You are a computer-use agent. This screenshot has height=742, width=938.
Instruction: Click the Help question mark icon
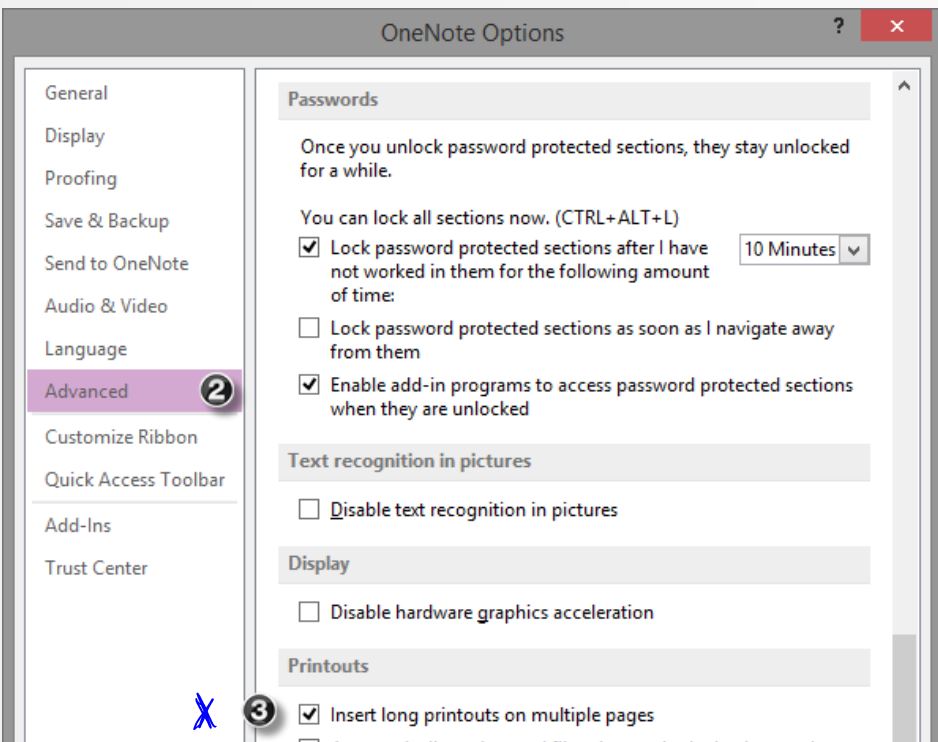pyautogui.click(x=839, y=26)
